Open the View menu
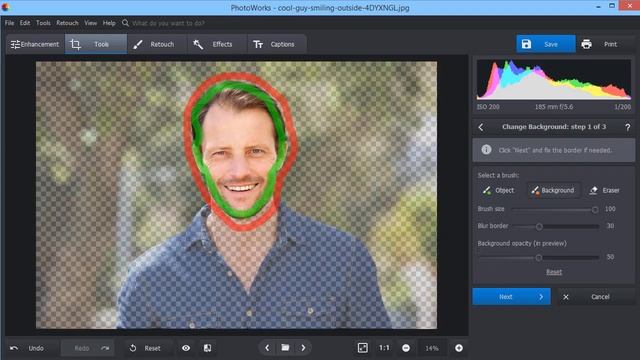 (91, 23)
